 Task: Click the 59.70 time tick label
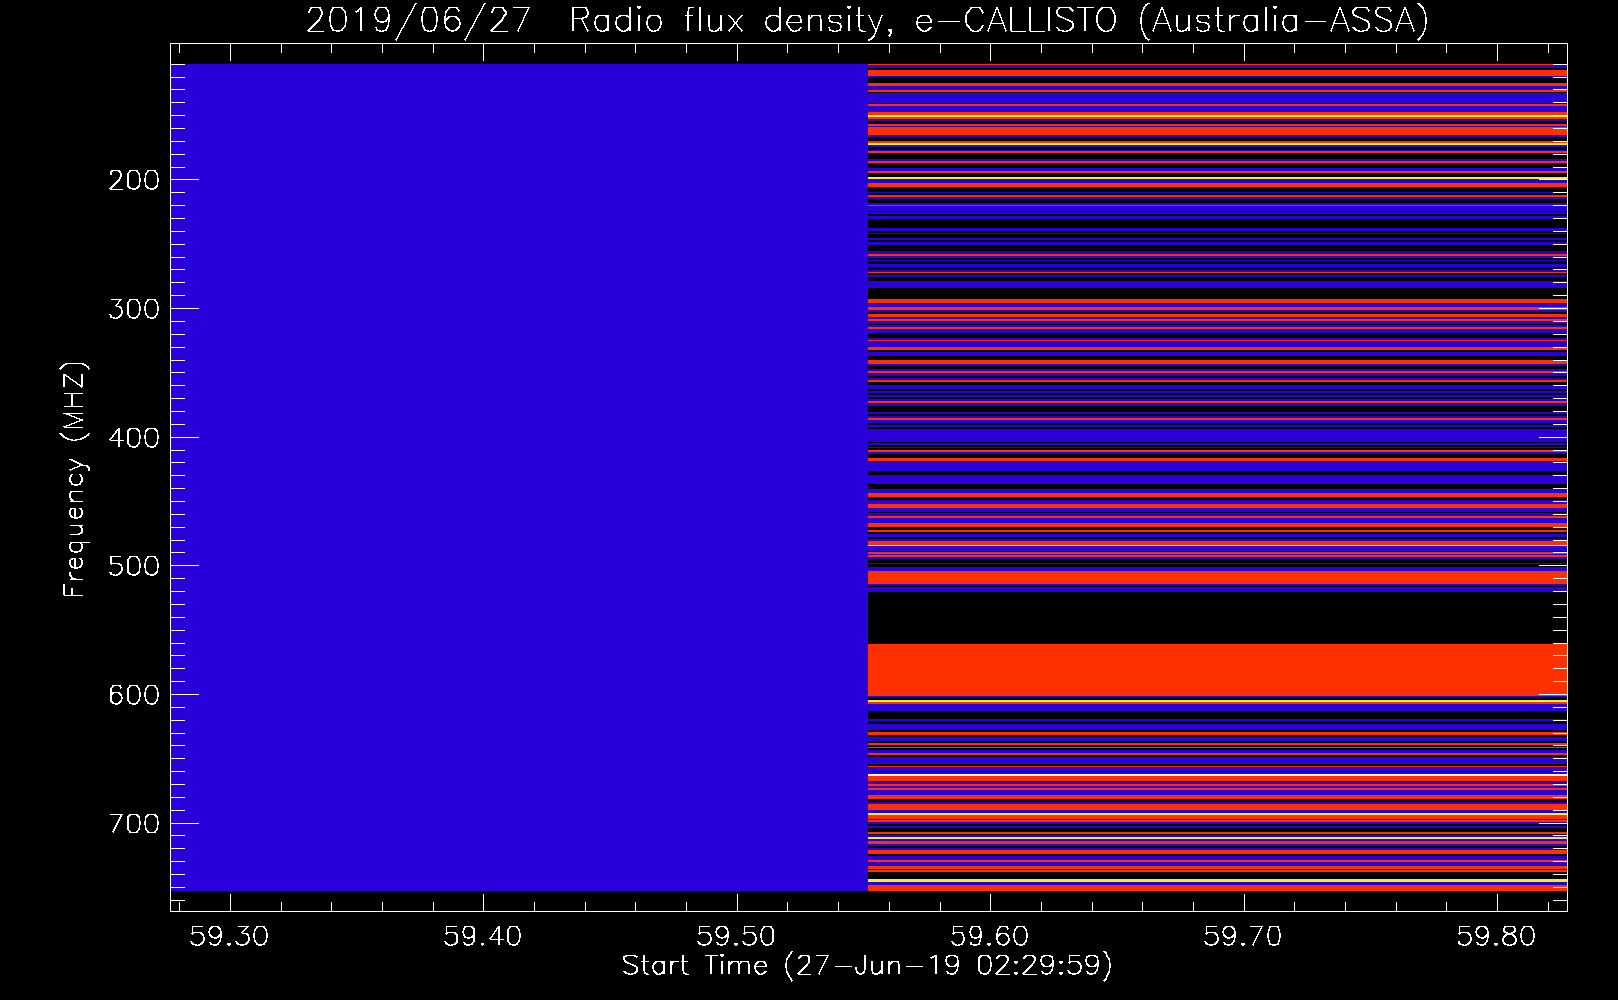(1243, 936)
